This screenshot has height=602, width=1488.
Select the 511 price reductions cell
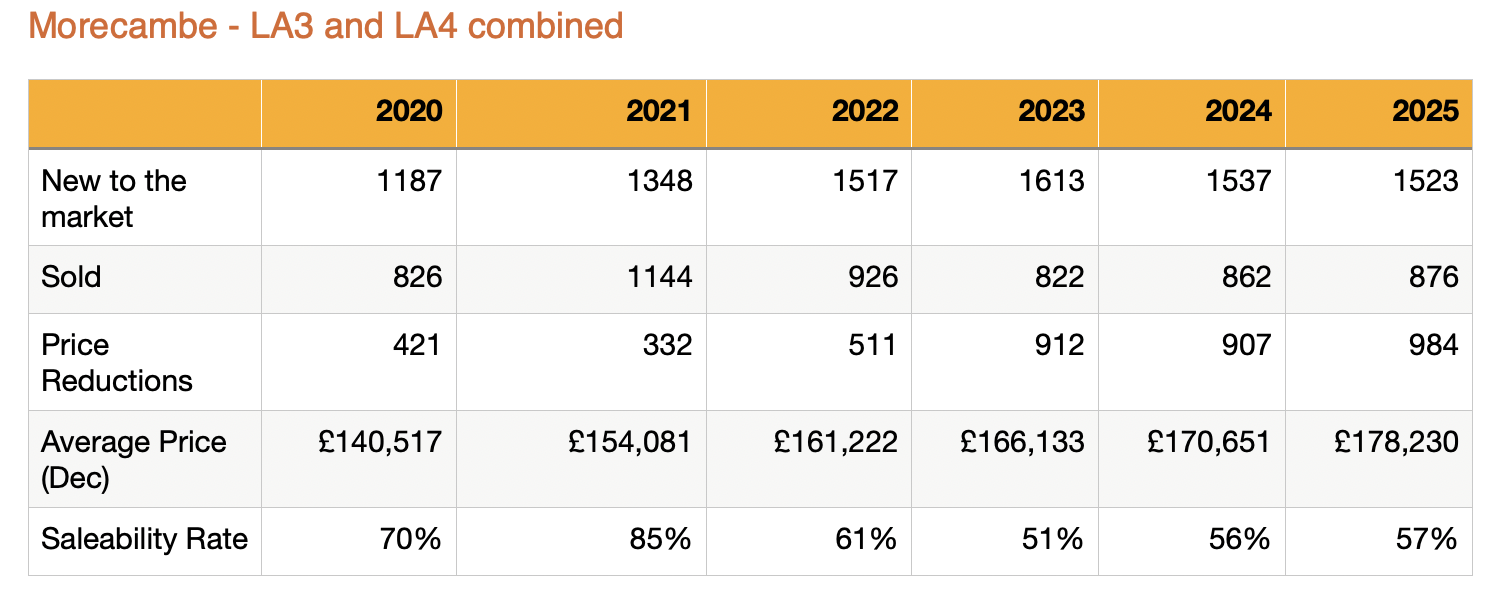click(873, 345)
